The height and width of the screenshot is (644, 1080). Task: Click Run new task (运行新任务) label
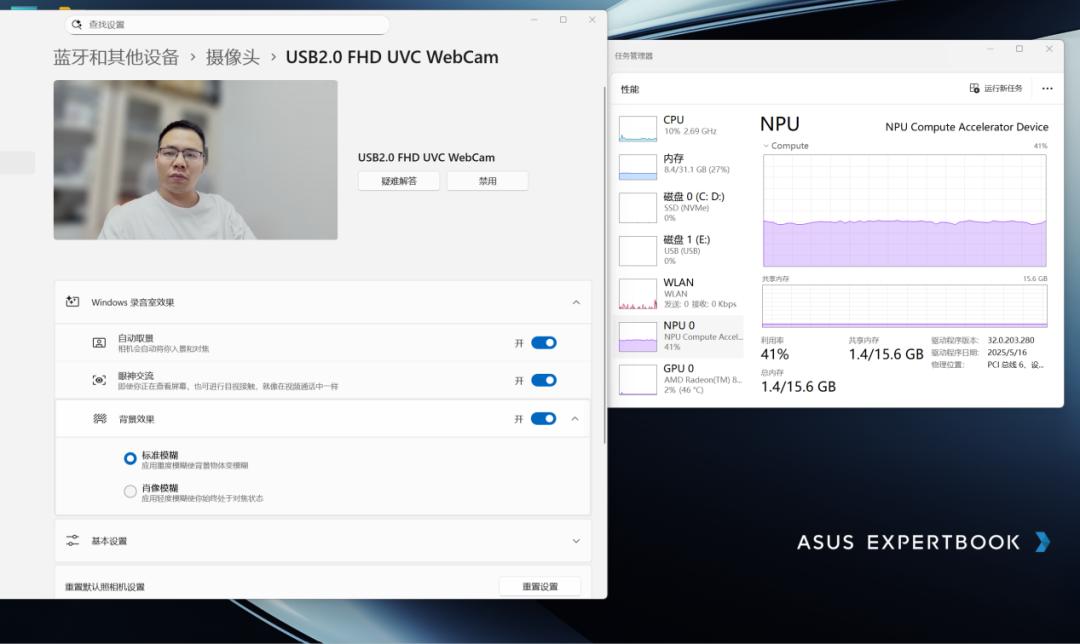(1003, 88)
